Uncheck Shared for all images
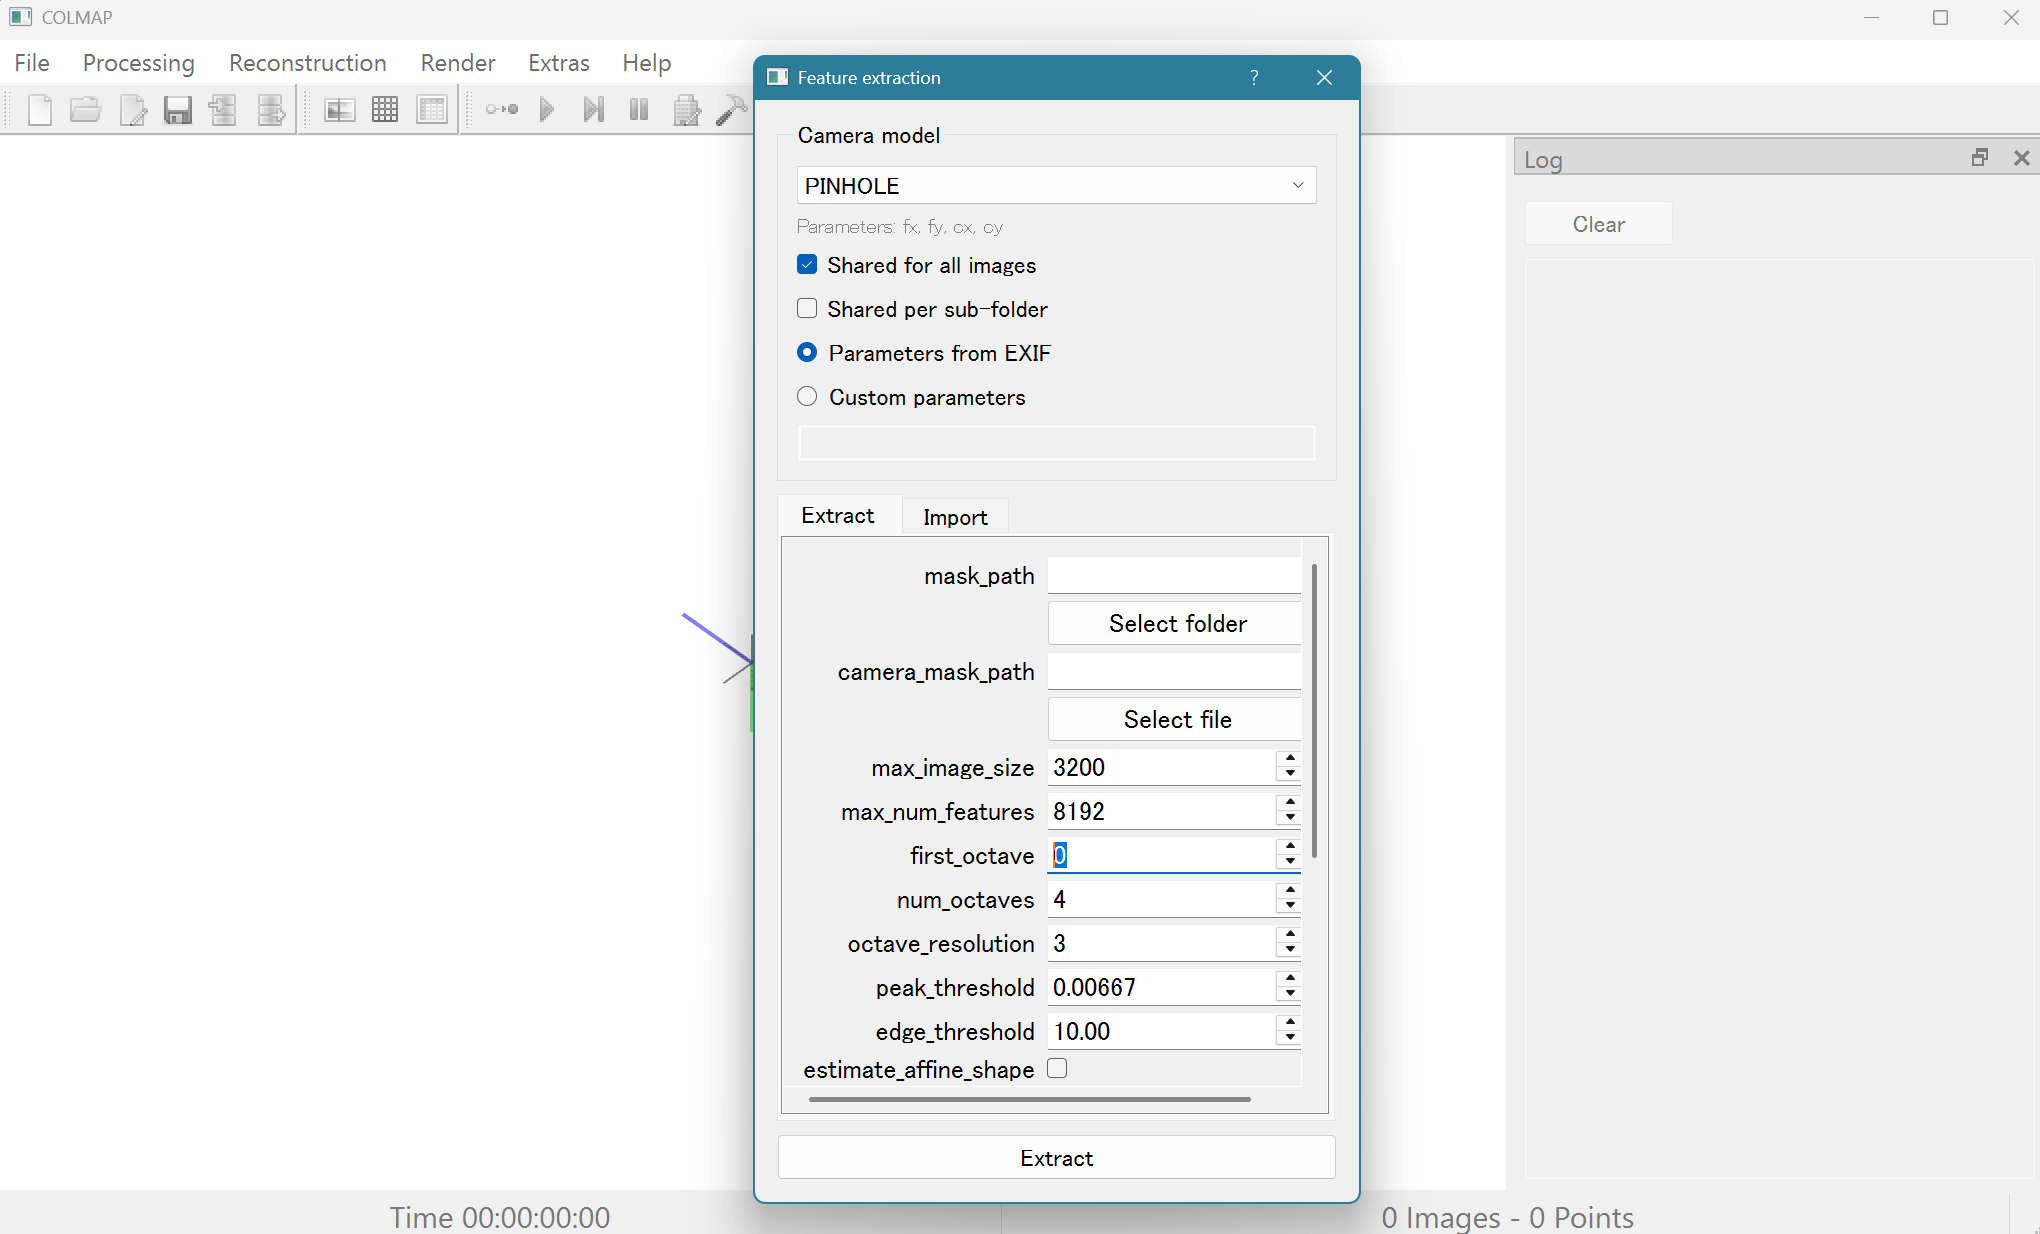The width and height of the screenshot is (2040, 1234). click(x=807, y=265)
